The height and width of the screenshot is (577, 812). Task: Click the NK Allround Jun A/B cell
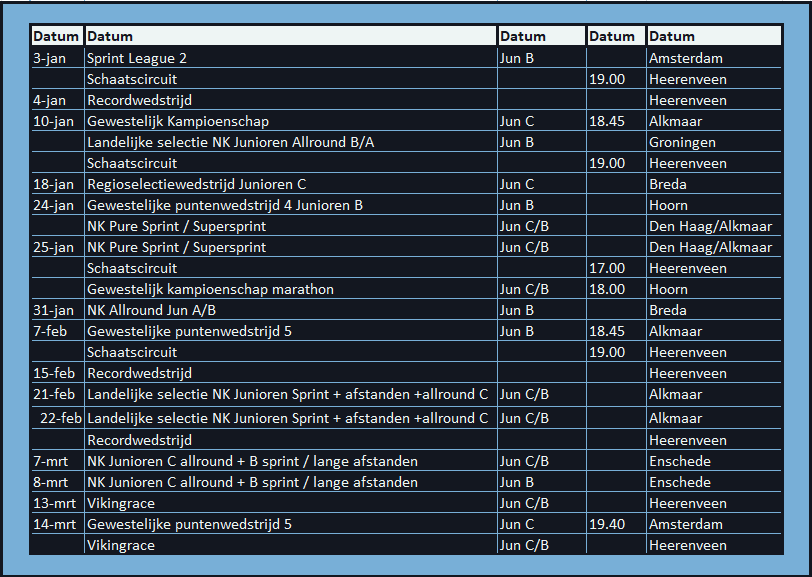[152, 310]
